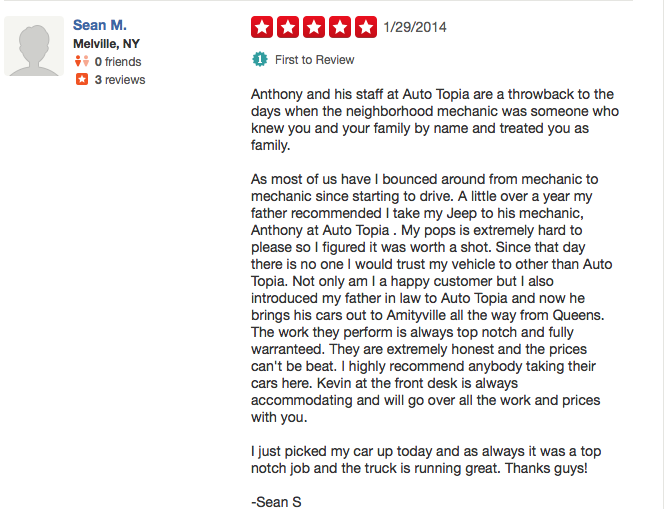This screenshot has width=666, height=509.
Task: Click the review date 1/29/2014
Action: (x=413, y=27)
